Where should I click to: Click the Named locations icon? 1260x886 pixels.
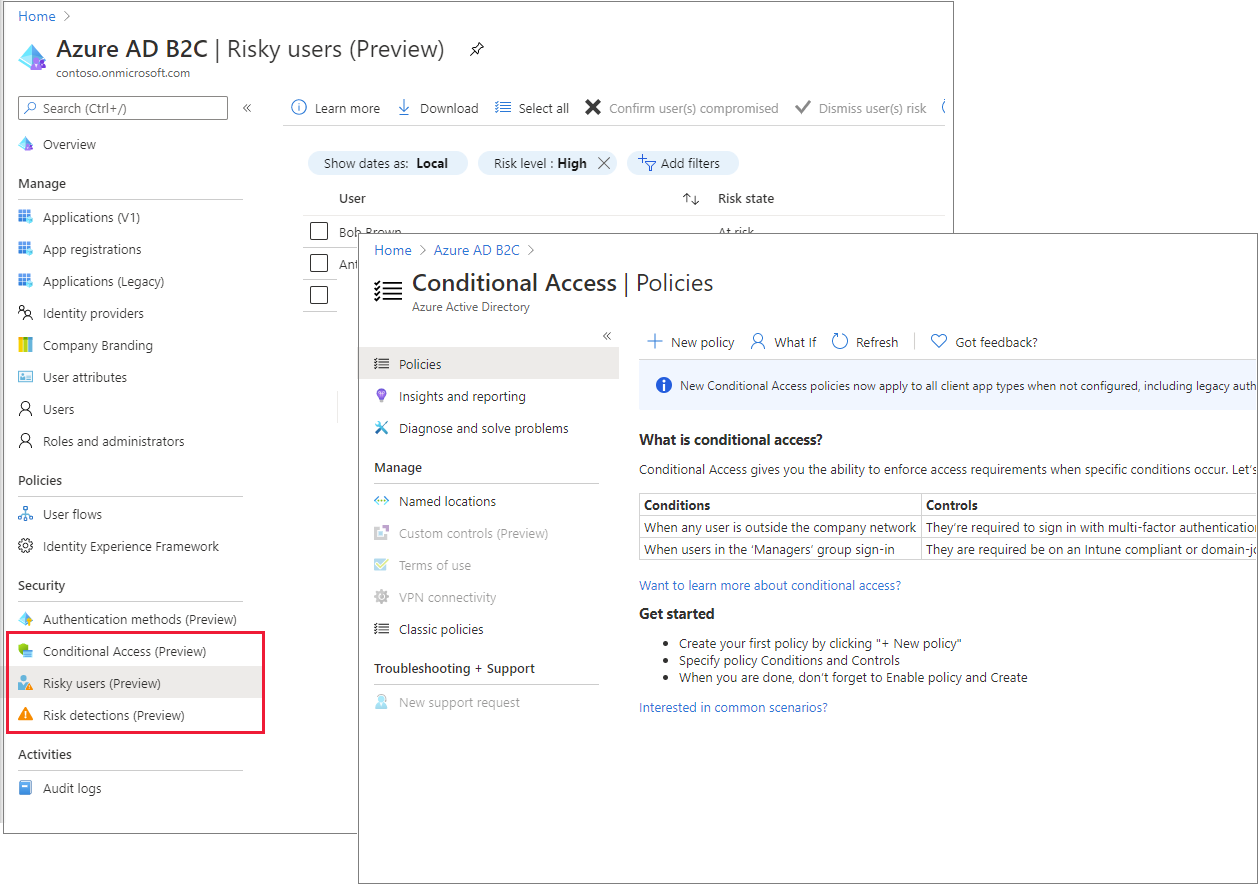[381, 501]
